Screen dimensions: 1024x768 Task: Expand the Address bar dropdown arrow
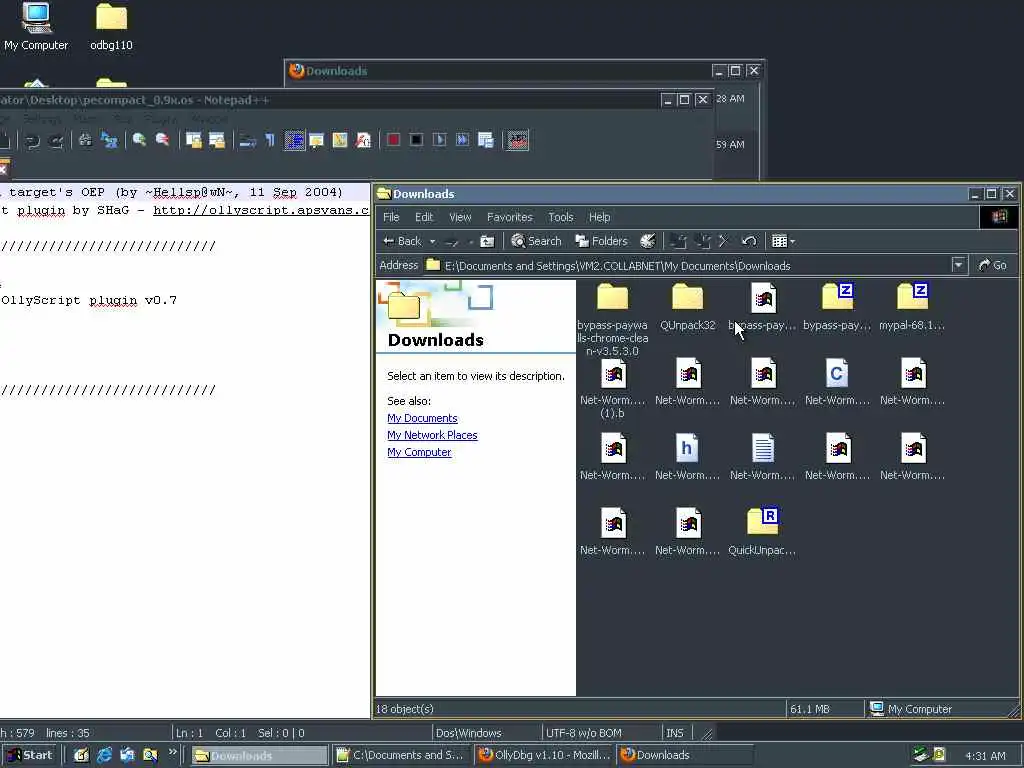pyautogui.click(x=958, y=265)
